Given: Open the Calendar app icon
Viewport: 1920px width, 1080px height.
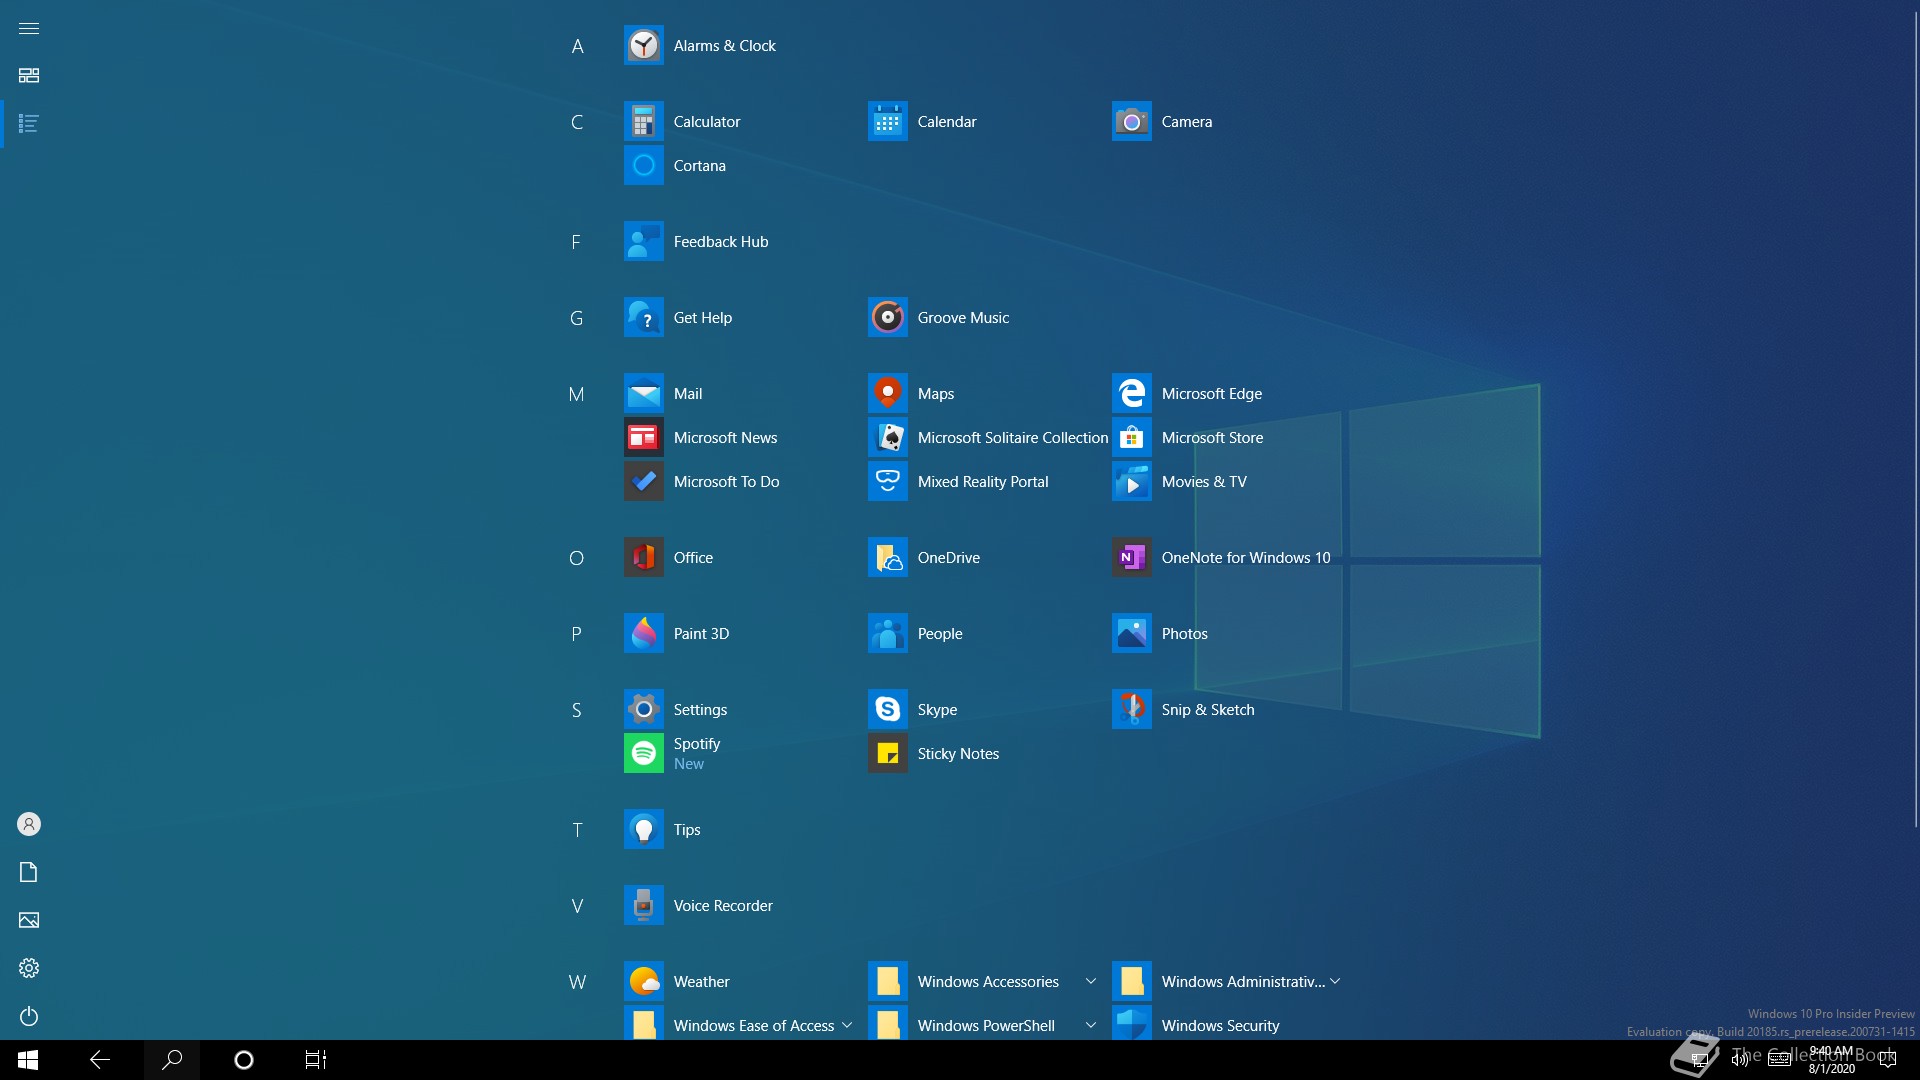Looking at the screenshot, I should [x=887, y=121].
